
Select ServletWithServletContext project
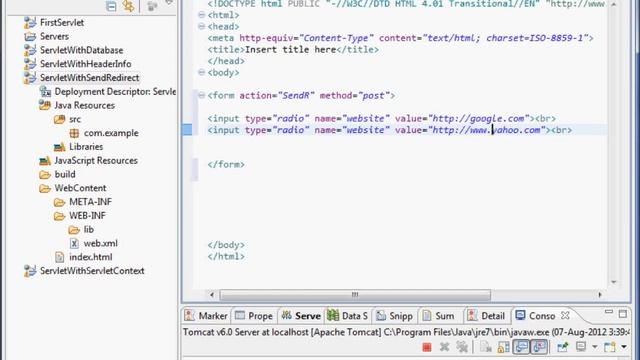pos(92,271)
